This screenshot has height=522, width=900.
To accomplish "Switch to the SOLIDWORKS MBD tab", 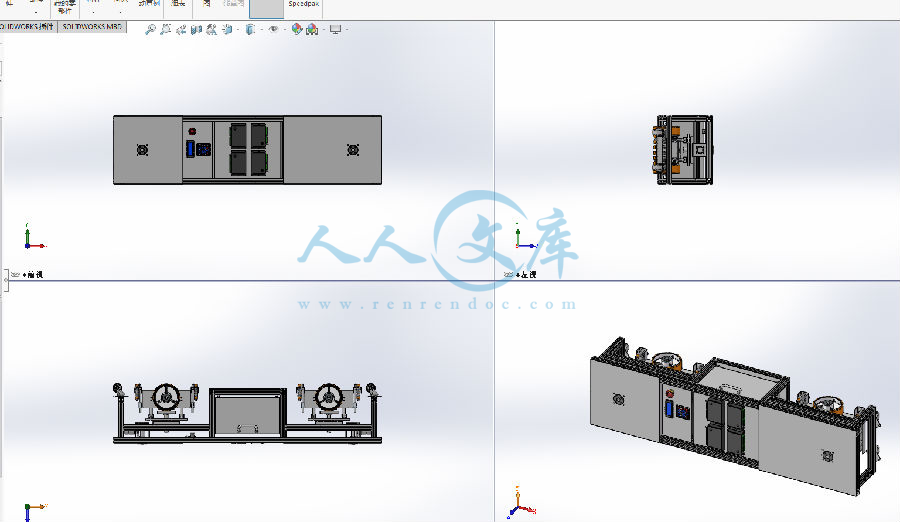I will (x=92, y=26).
